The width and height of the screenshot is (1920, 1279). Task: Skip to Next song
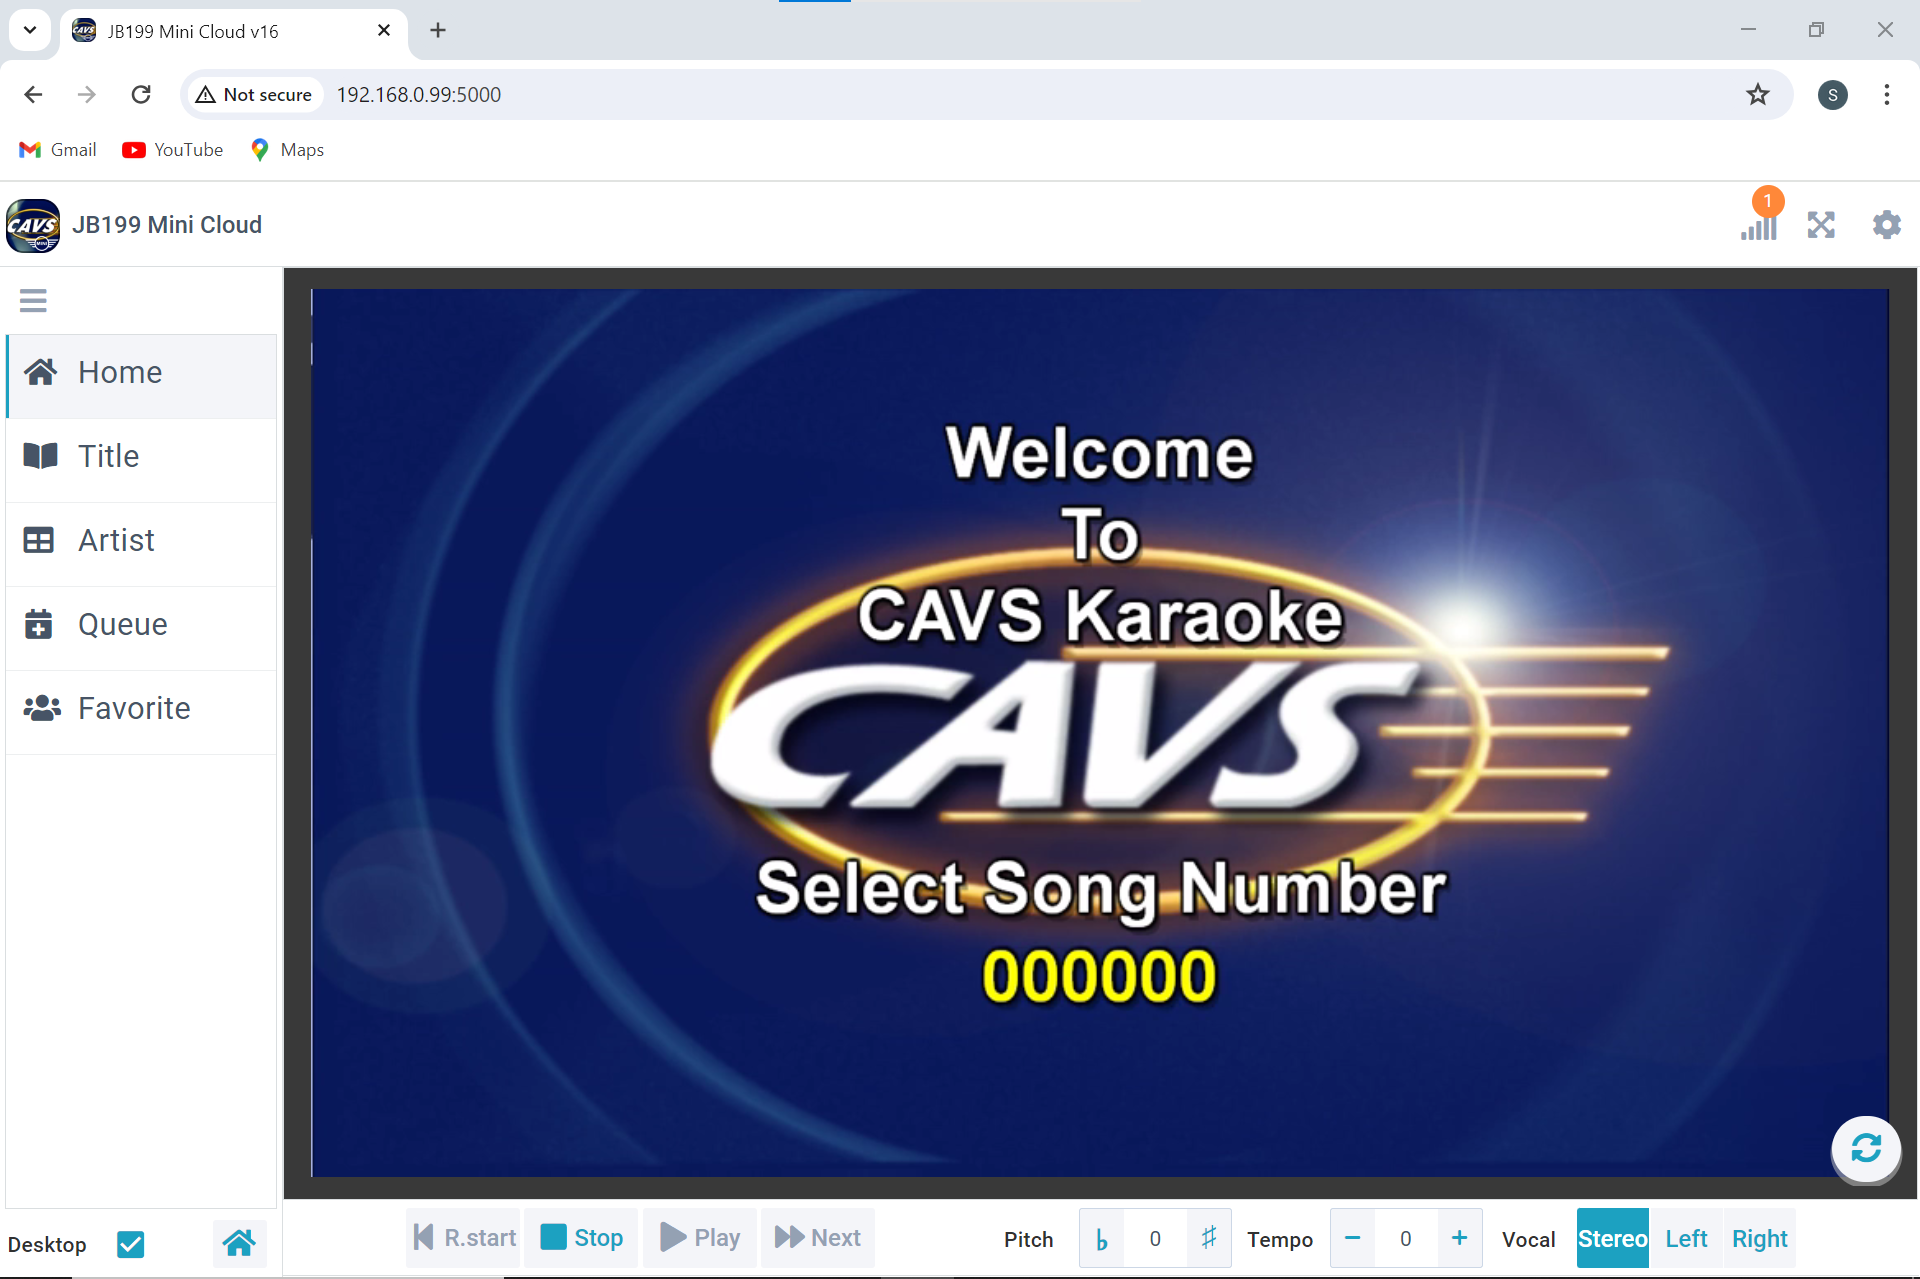[x=818, y=1238]
